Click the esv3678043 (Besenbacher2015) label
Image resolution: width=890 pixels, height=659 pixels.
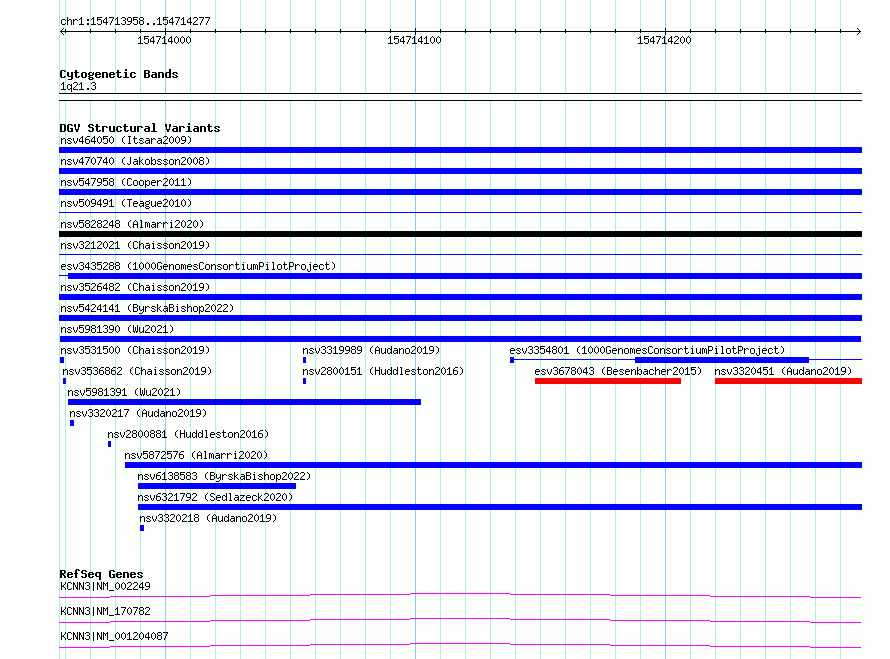pos(618,371)
